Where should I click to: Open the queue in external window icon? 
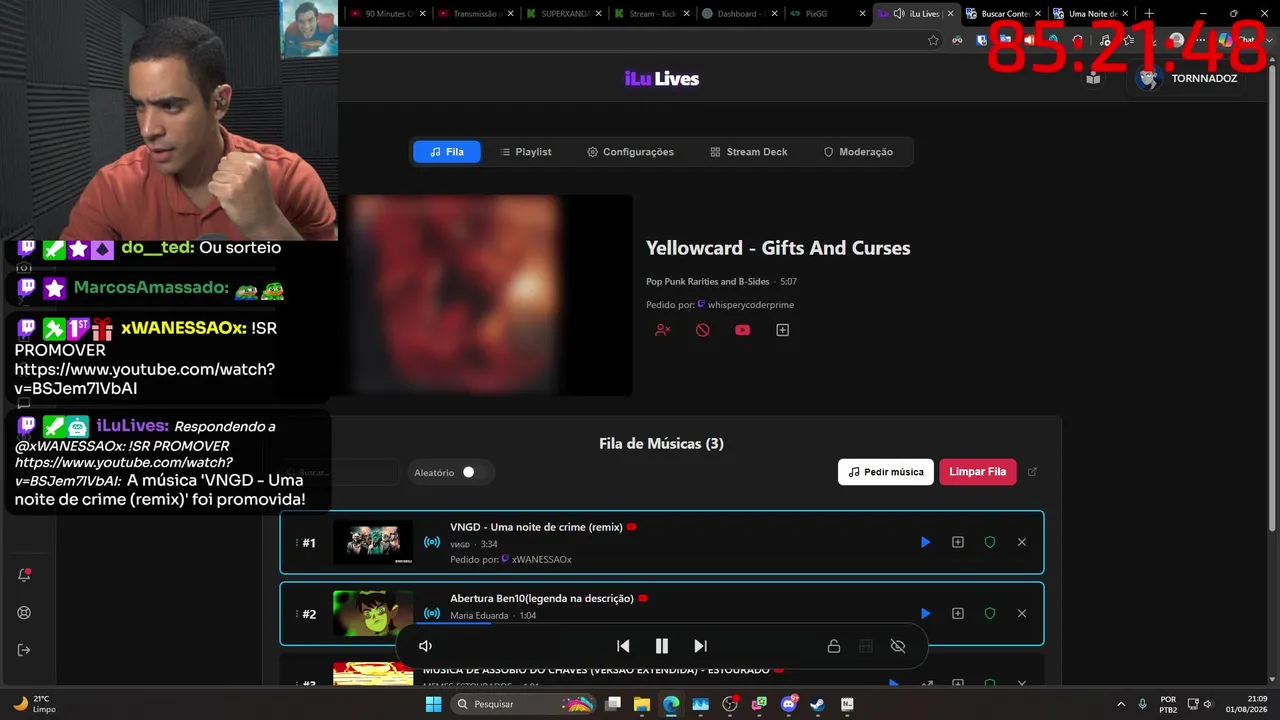pos(1033,472)
